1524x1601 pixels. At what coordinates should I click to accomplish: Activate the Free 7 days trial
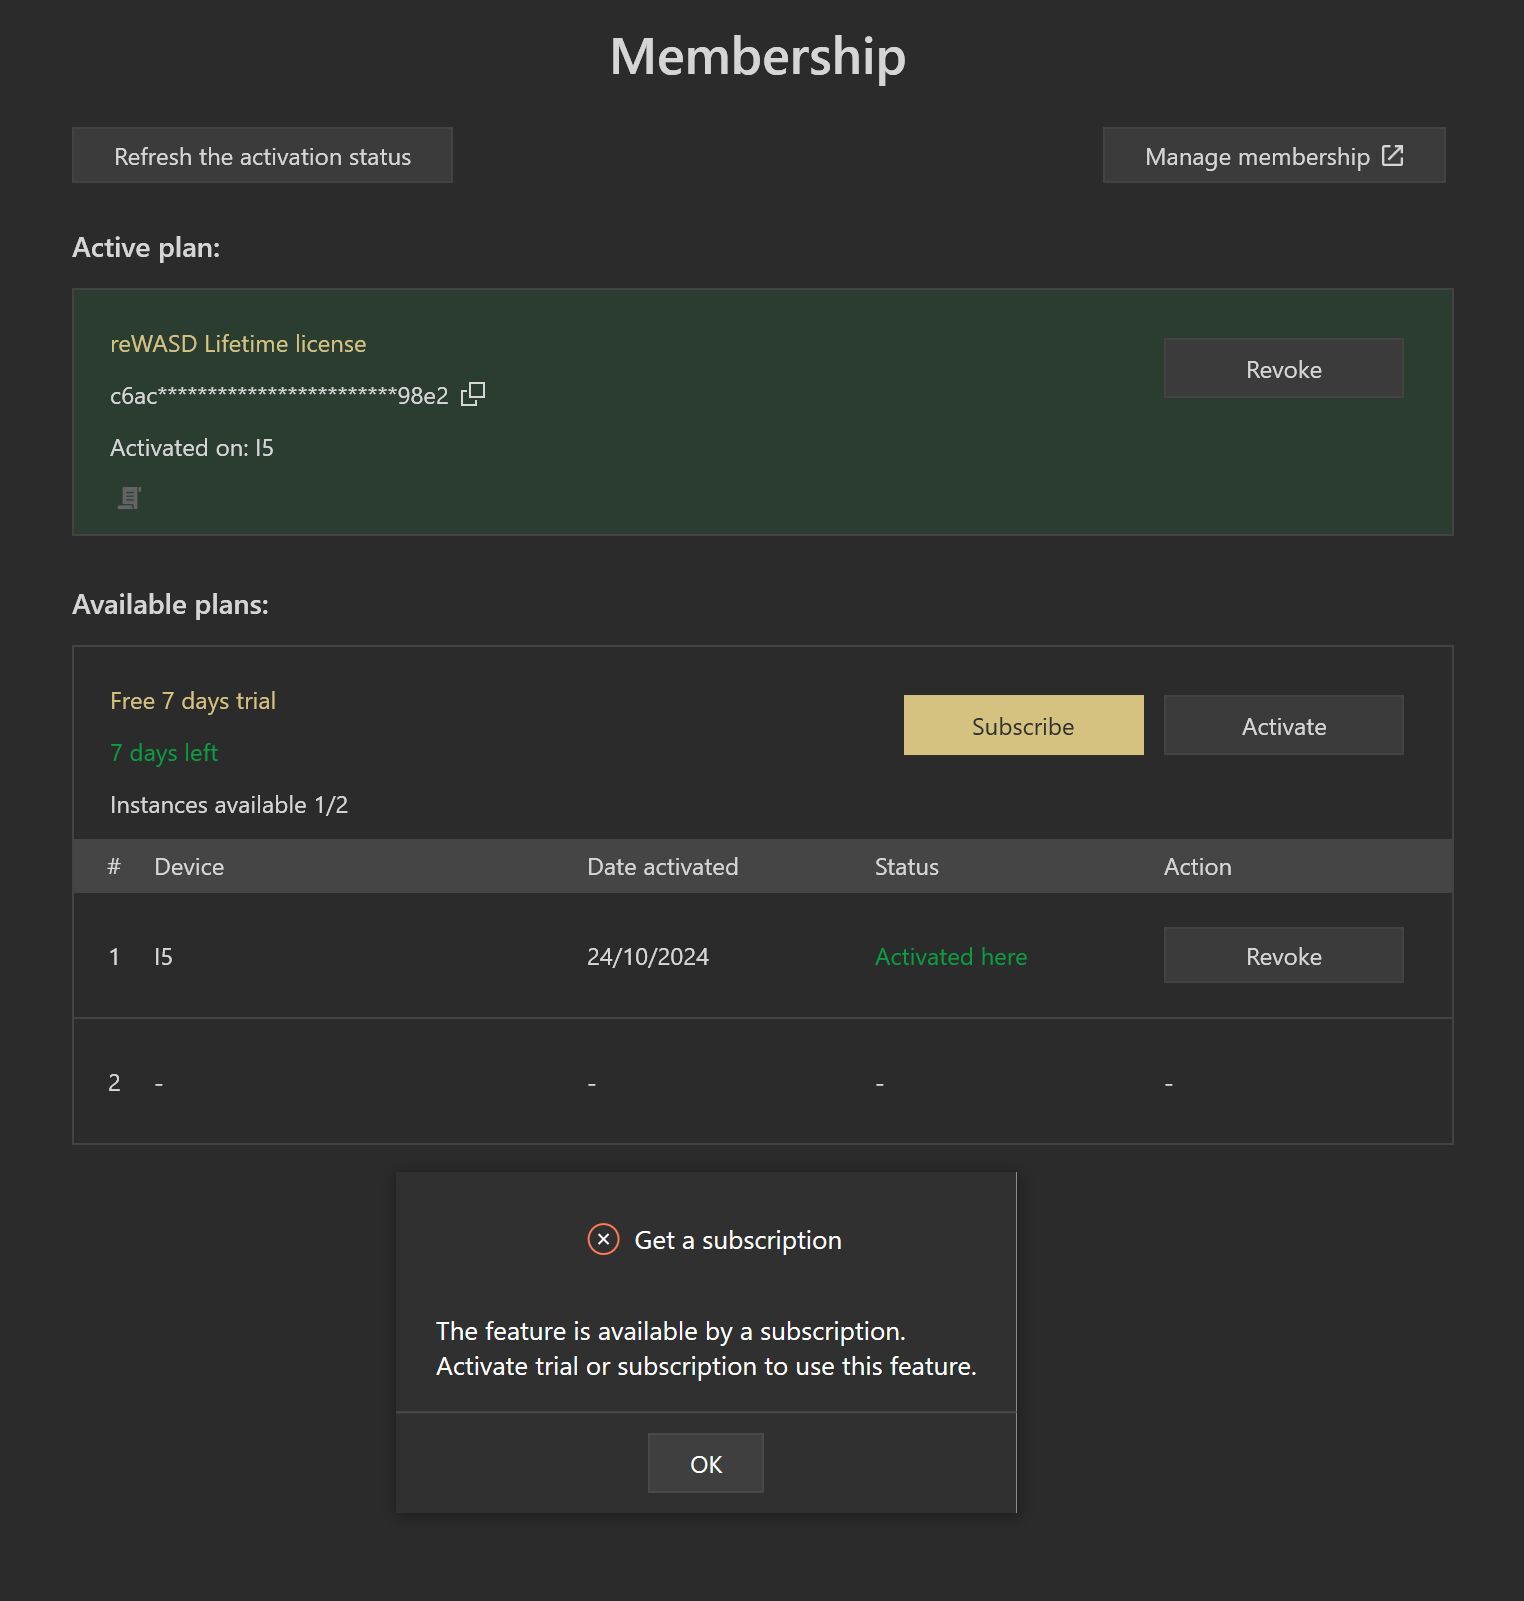point(1283,726)
